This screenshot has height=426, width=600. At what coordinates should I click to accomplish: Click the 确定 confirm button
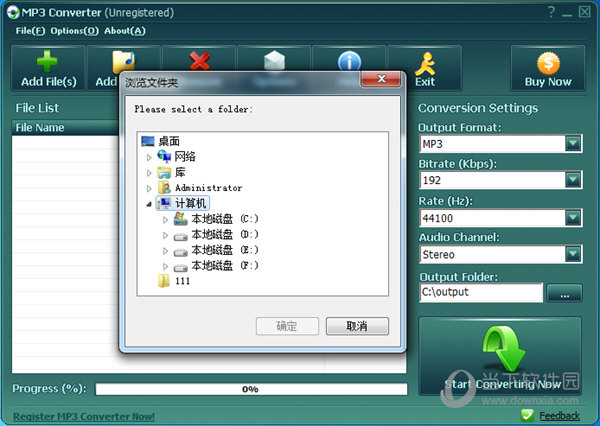tap(287, 326)
